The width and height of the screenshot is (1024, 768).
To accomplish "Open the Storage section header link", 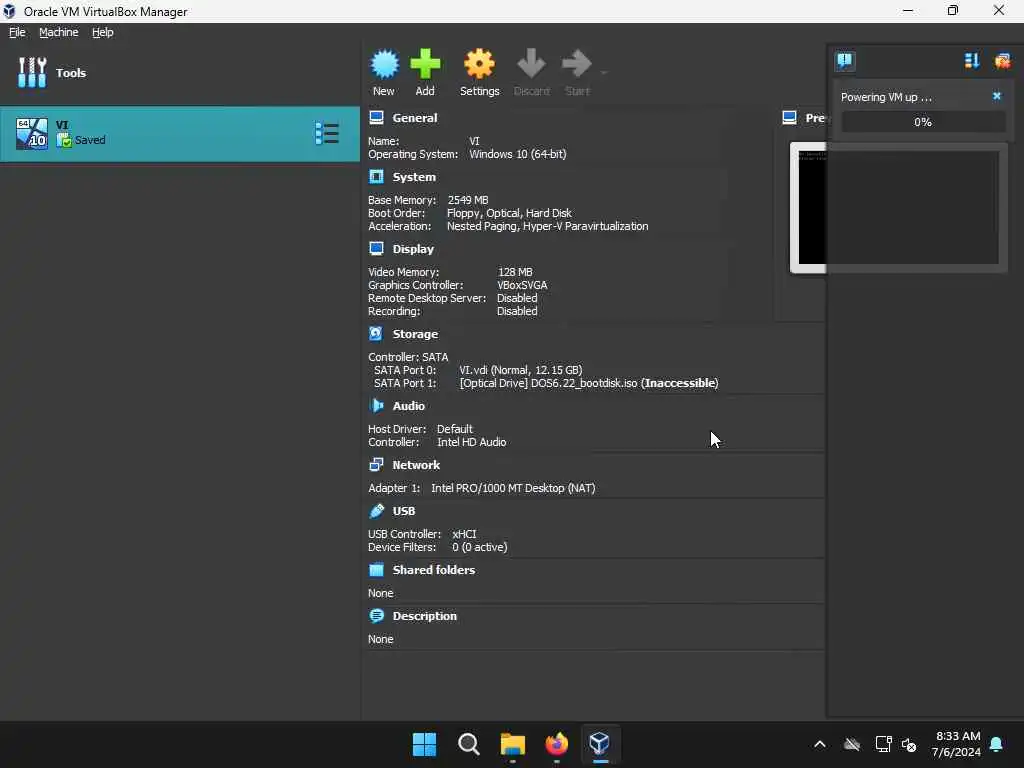I will click(x=415, y=334).
